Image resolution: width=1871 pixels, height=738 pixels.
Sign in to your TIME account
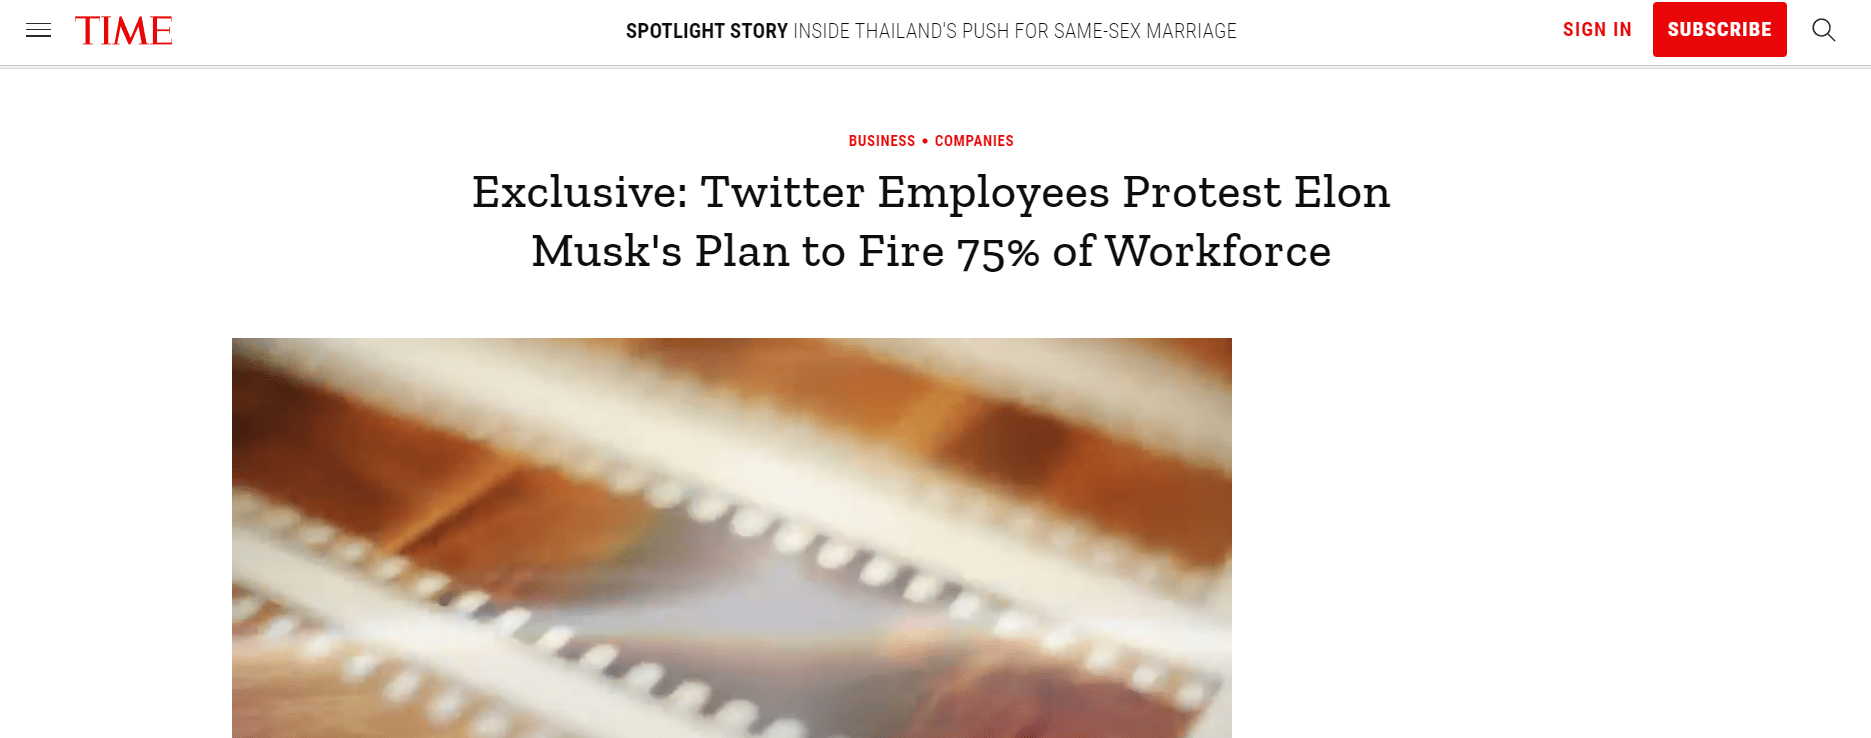[1597, 30]
